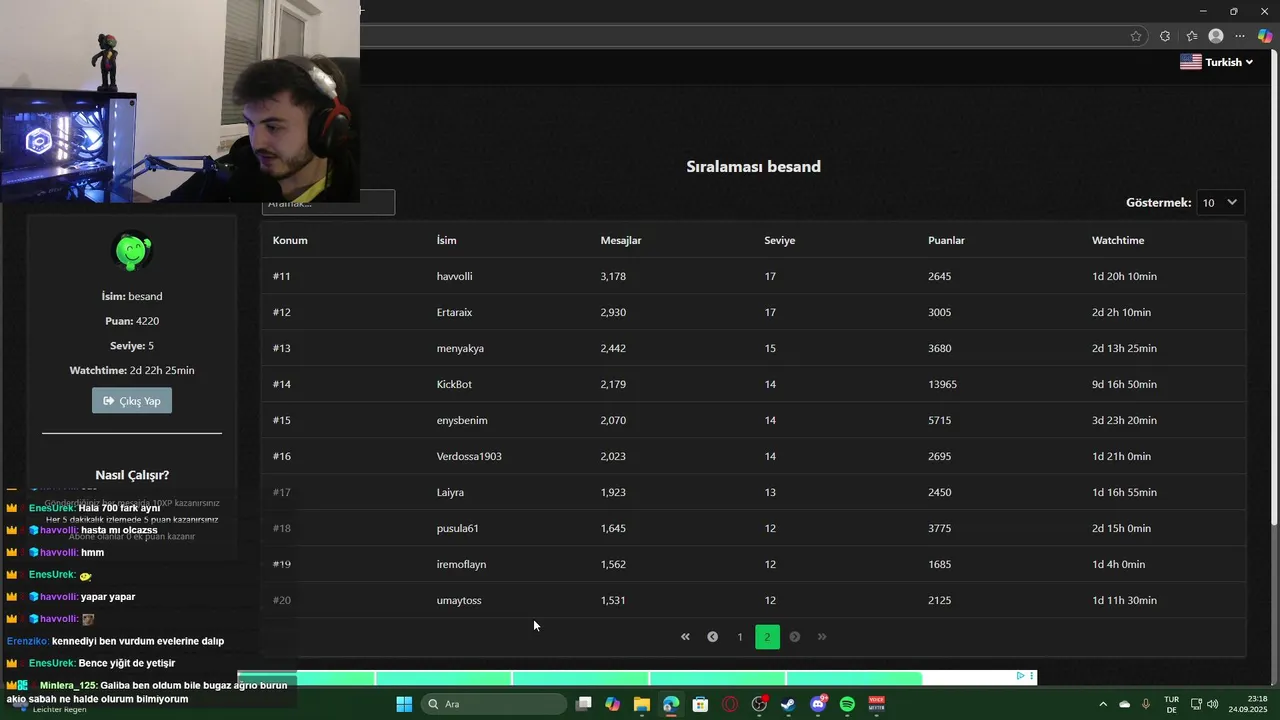Click the Ertaraix table row name
This screenshot has height=720, width=1280.
click(x=454, y=312)
